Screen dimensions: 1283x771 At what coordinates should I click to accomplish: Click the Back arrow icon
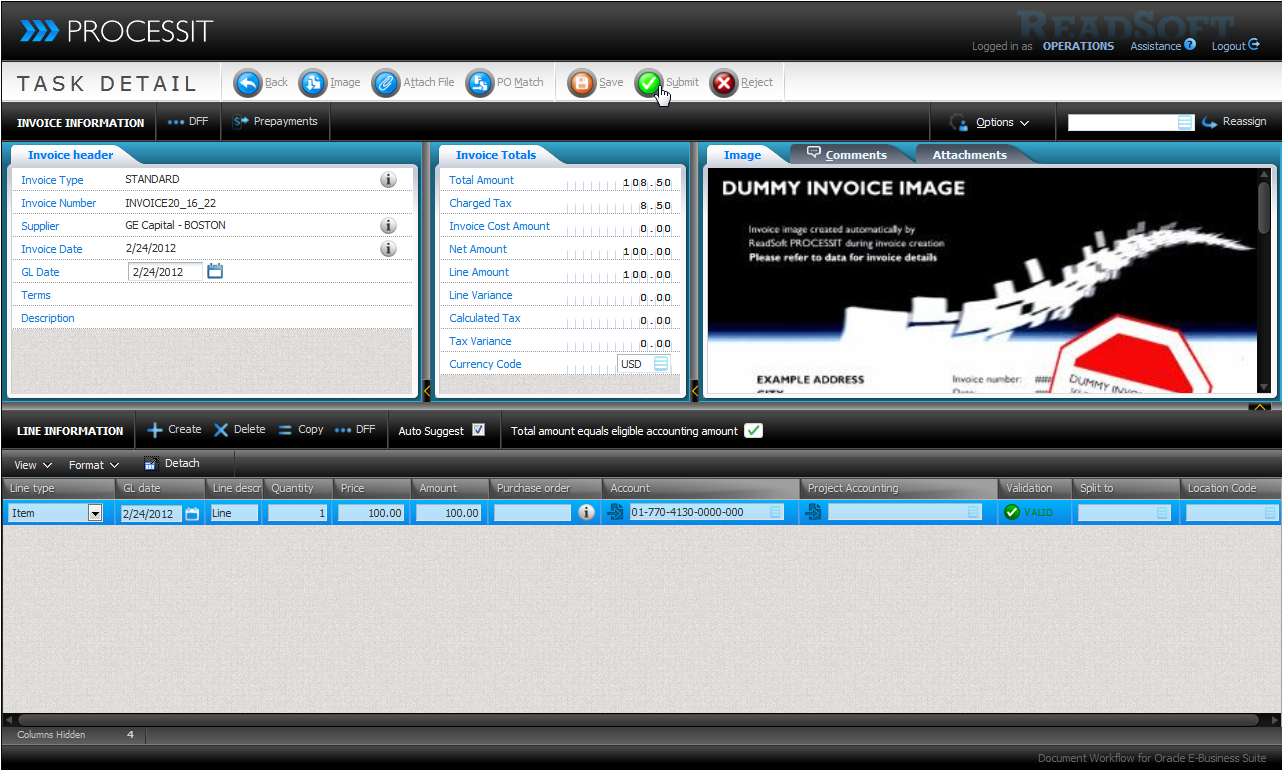pyautogui.click(x=248, y=83)
